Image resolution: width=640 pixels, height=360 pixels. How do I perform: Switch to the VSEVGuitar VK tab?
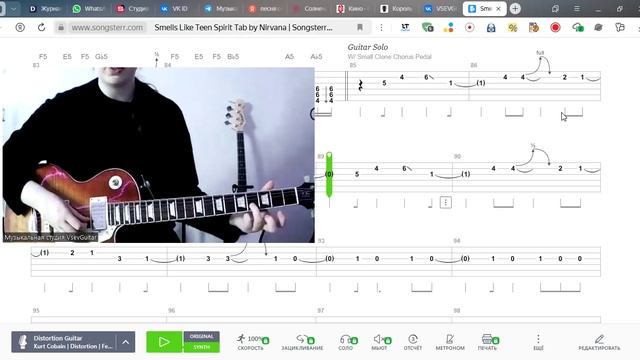(x=440, y=9)
